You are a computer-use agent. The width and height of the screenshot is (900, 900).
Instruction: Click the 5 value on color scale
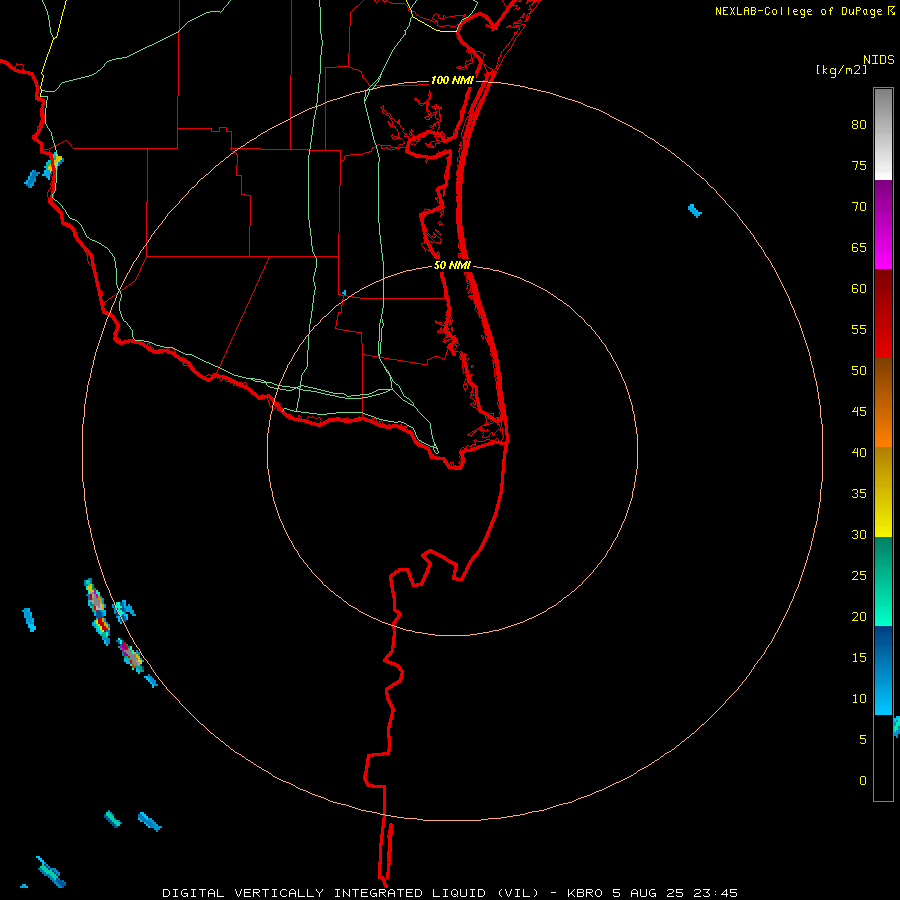click(x=863, y=740)
